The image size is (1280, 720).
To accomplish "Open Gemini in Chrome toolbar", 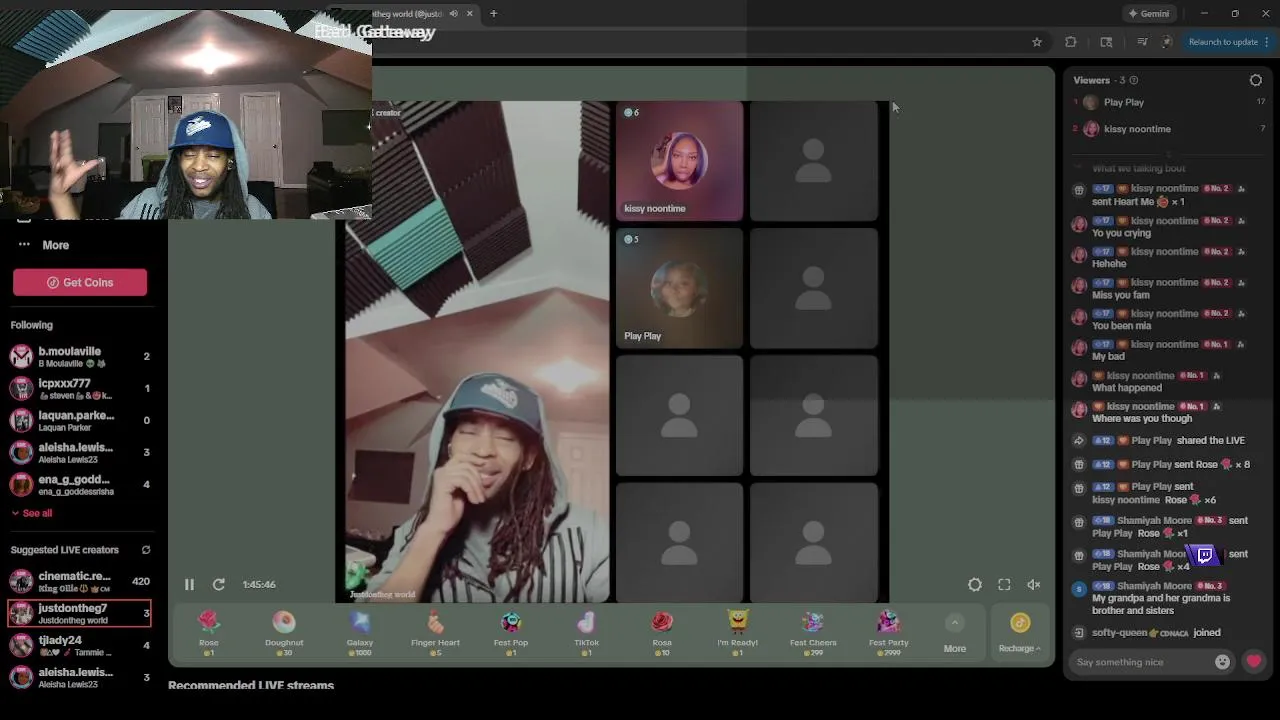I will coord(1148,14).
